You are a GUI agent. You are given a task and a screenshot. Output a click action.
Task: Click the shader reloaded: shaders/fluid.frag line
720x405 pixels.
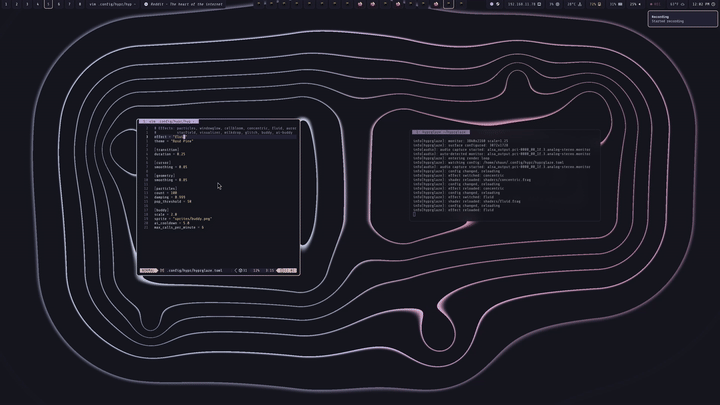click(467, 202)
